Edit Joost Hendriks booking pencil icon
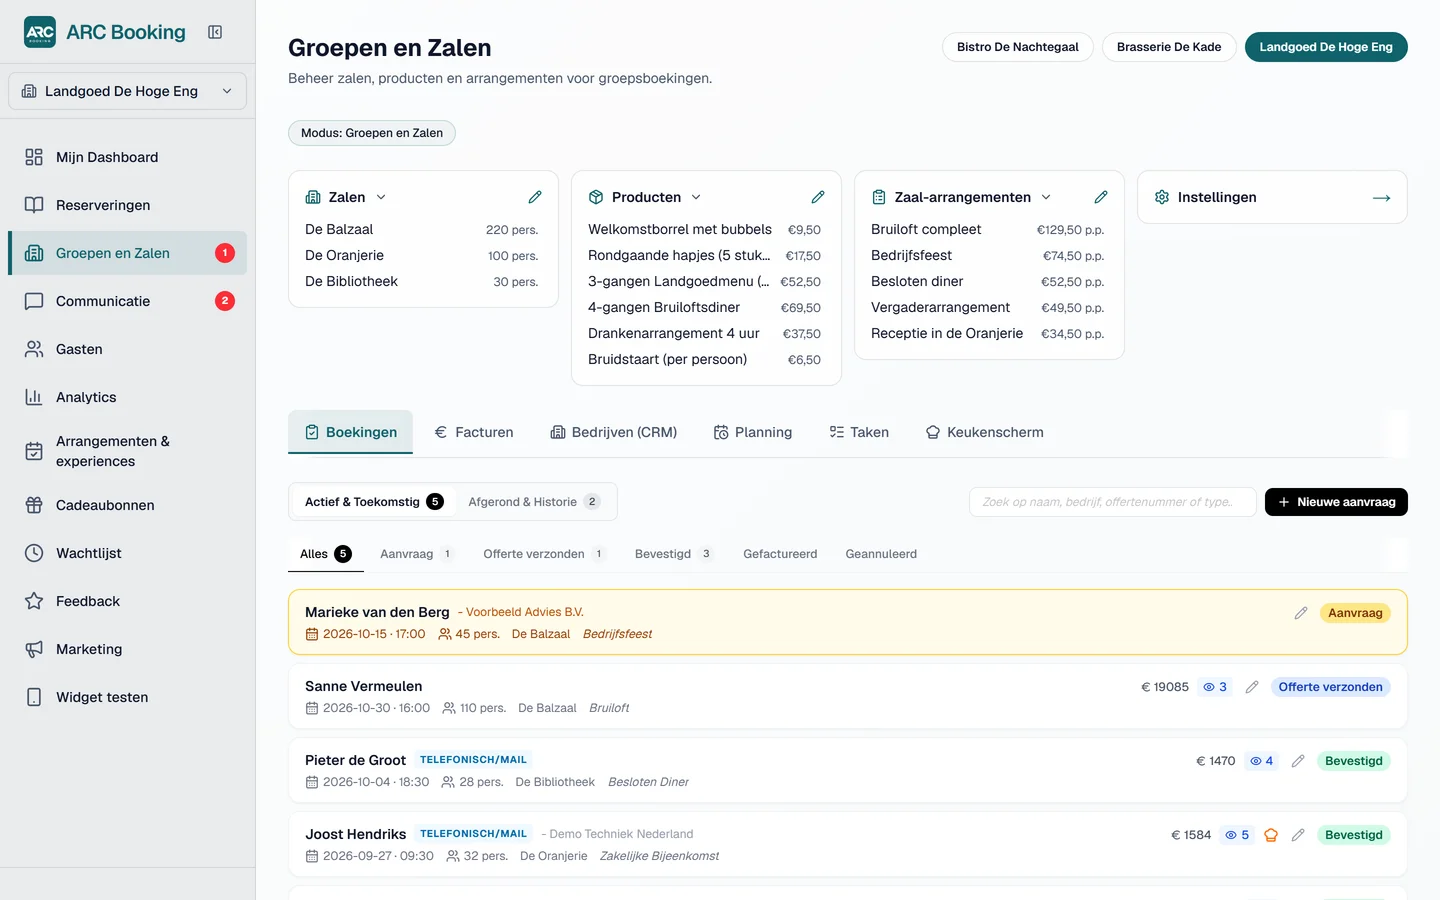The width and height of the screenshot is (1440, 900). pos(1298,835)
